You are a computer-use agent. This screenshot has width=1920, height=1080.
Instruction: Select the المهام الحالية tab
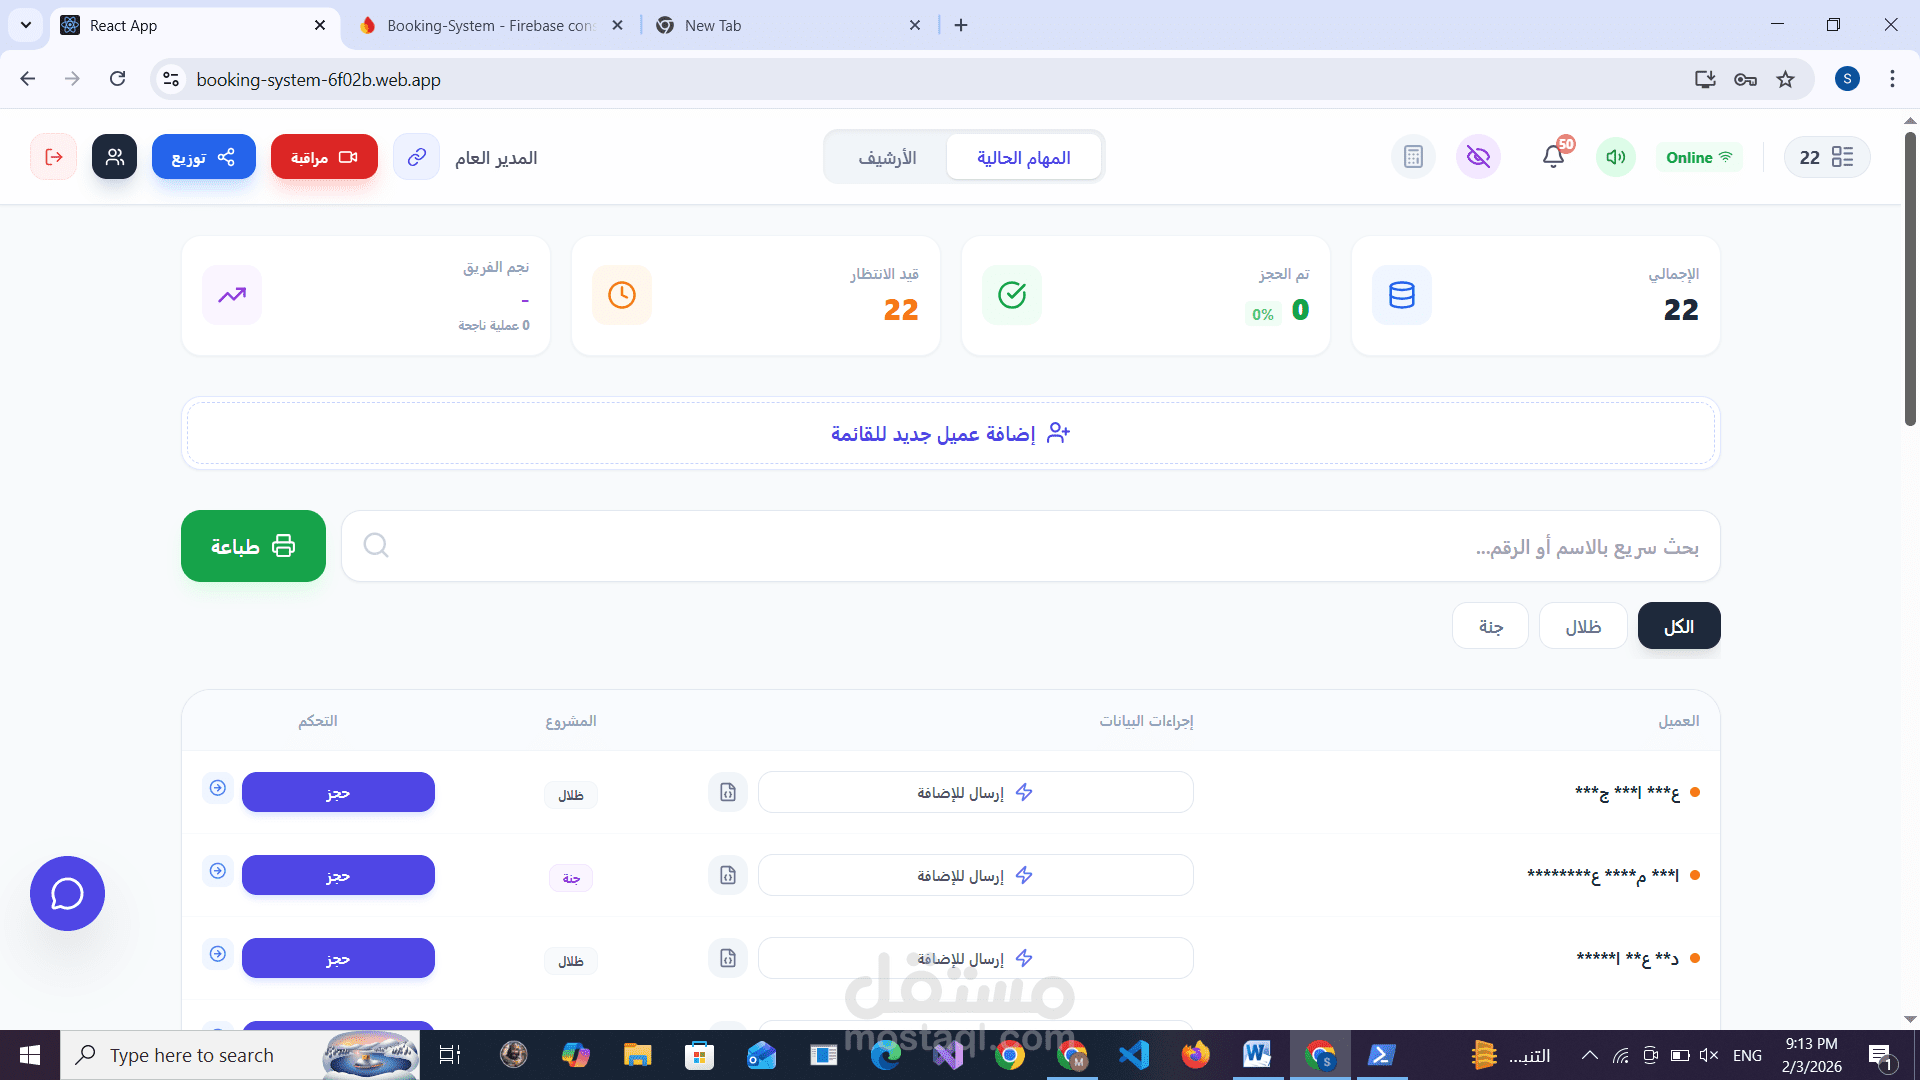click(1024, 157)
